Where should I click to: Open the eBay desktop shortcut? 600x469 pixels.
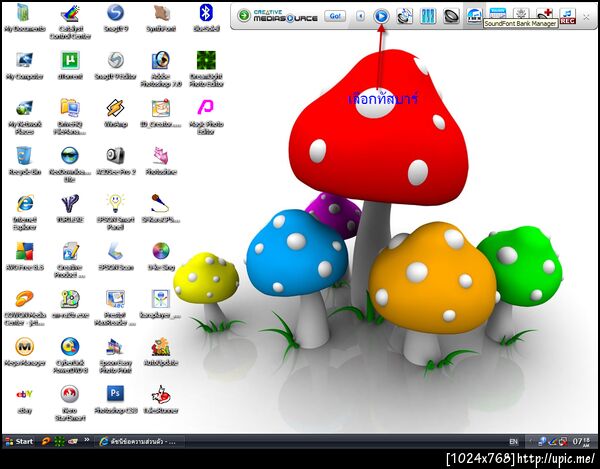(24, 400)
